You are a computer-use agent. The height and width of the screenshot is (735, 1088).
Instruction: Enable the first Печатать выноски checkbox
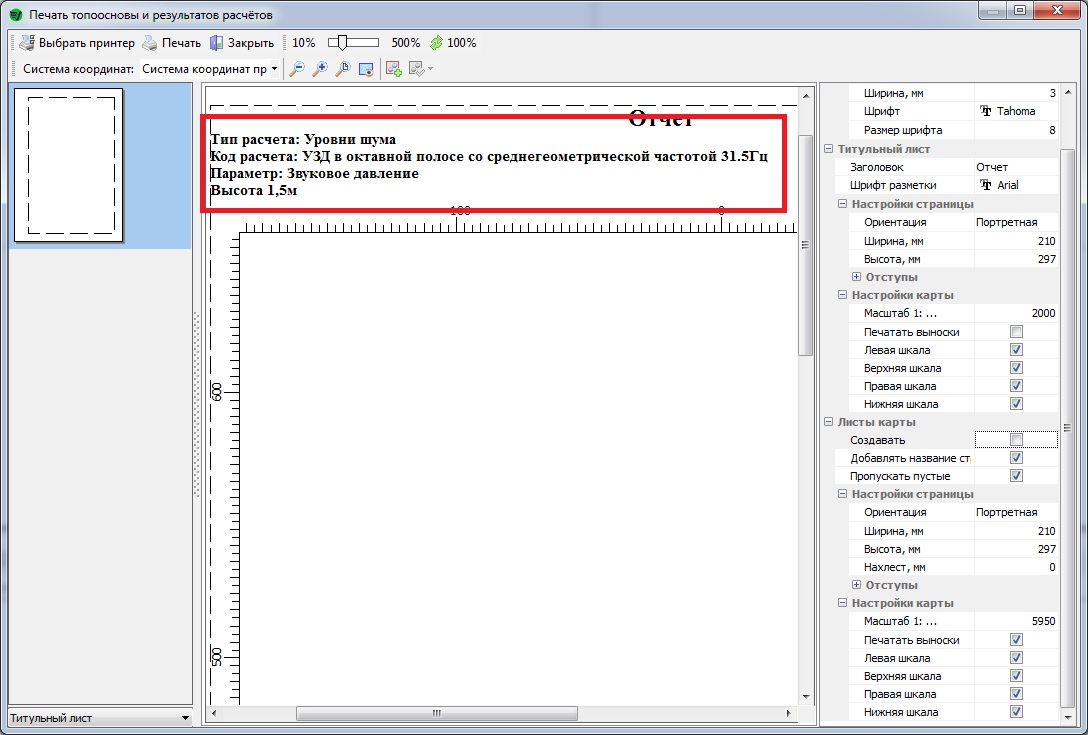point(1016,332)
